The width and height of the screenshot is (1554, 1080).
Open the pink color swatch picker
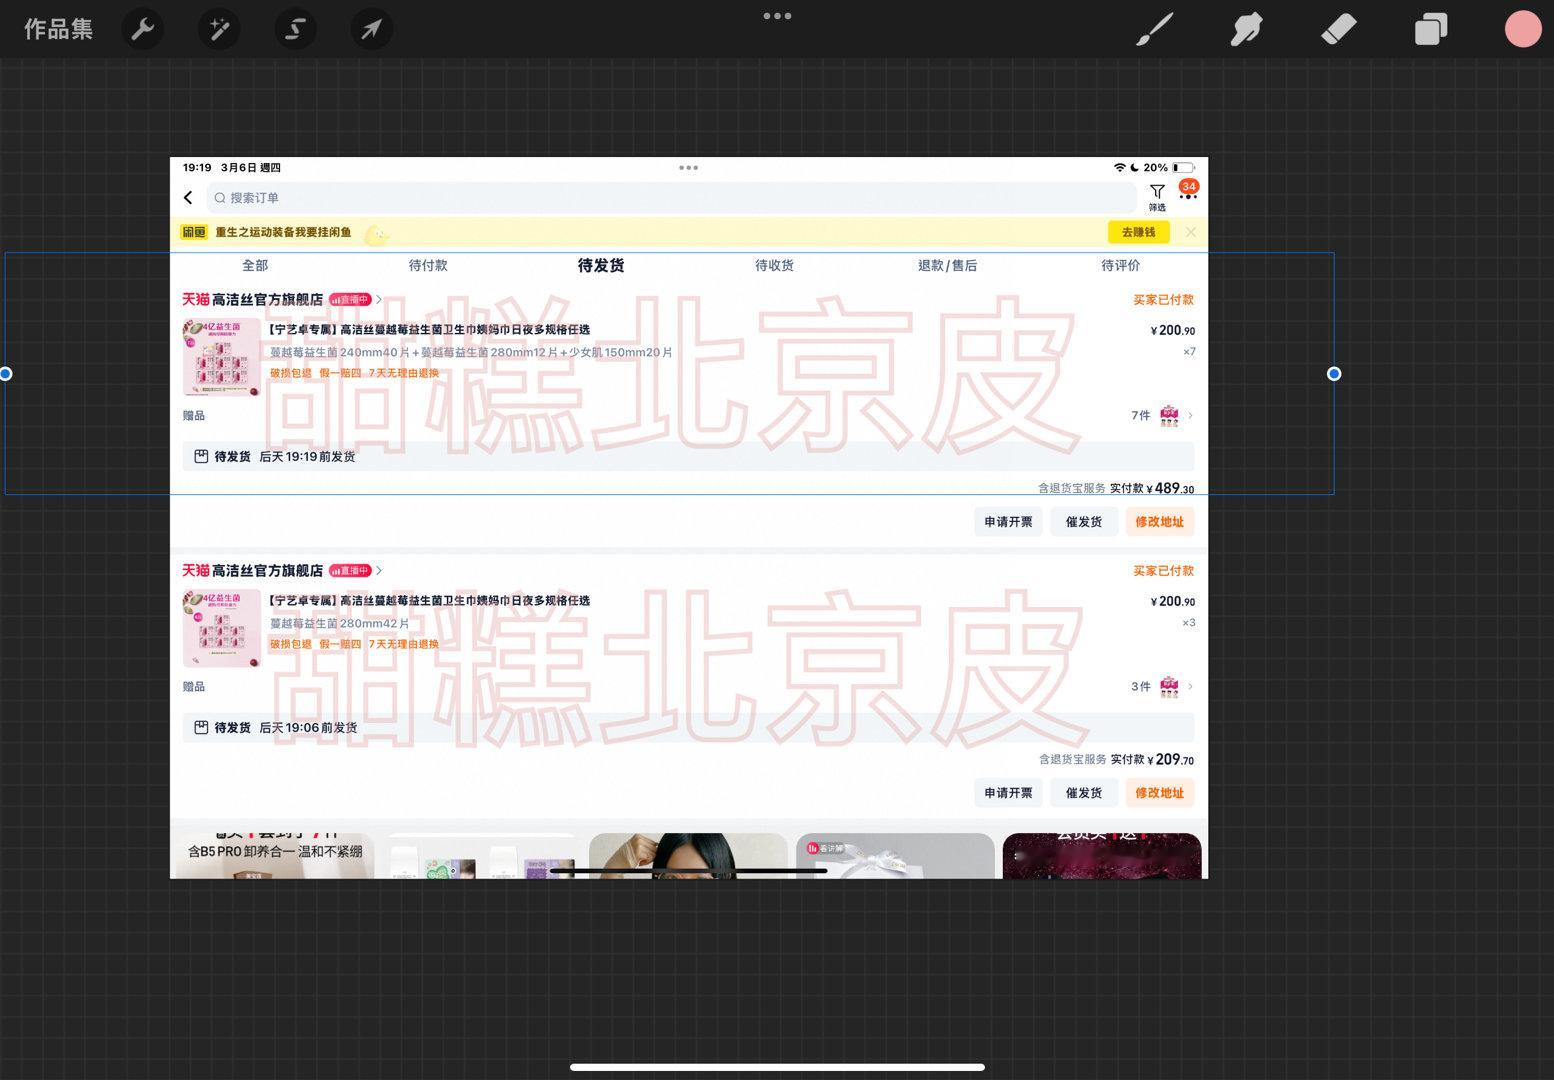[1523, 29]
